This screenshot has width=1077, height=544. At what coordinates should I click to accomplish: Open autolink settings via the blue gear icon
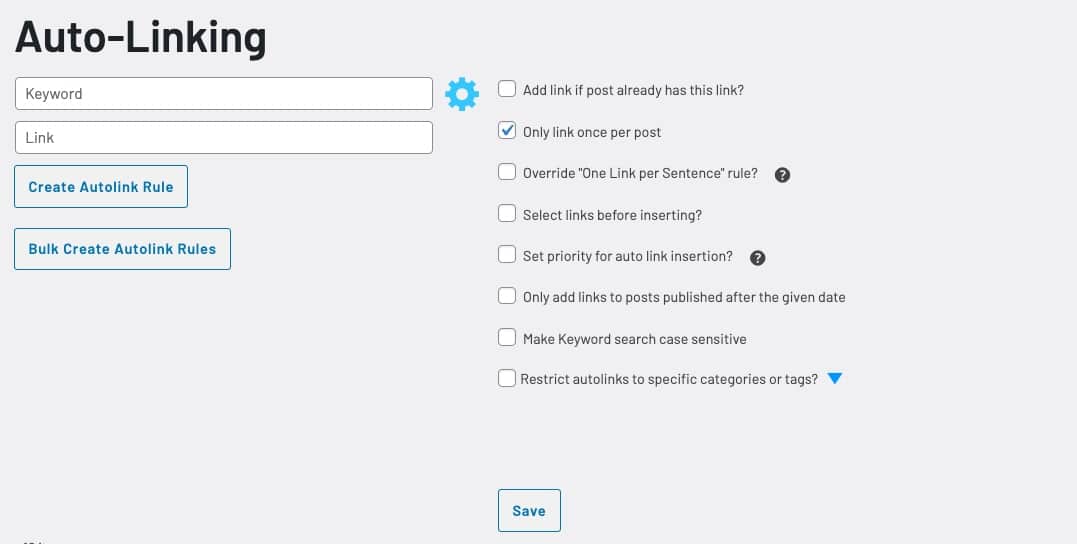(x=462, y=94)
